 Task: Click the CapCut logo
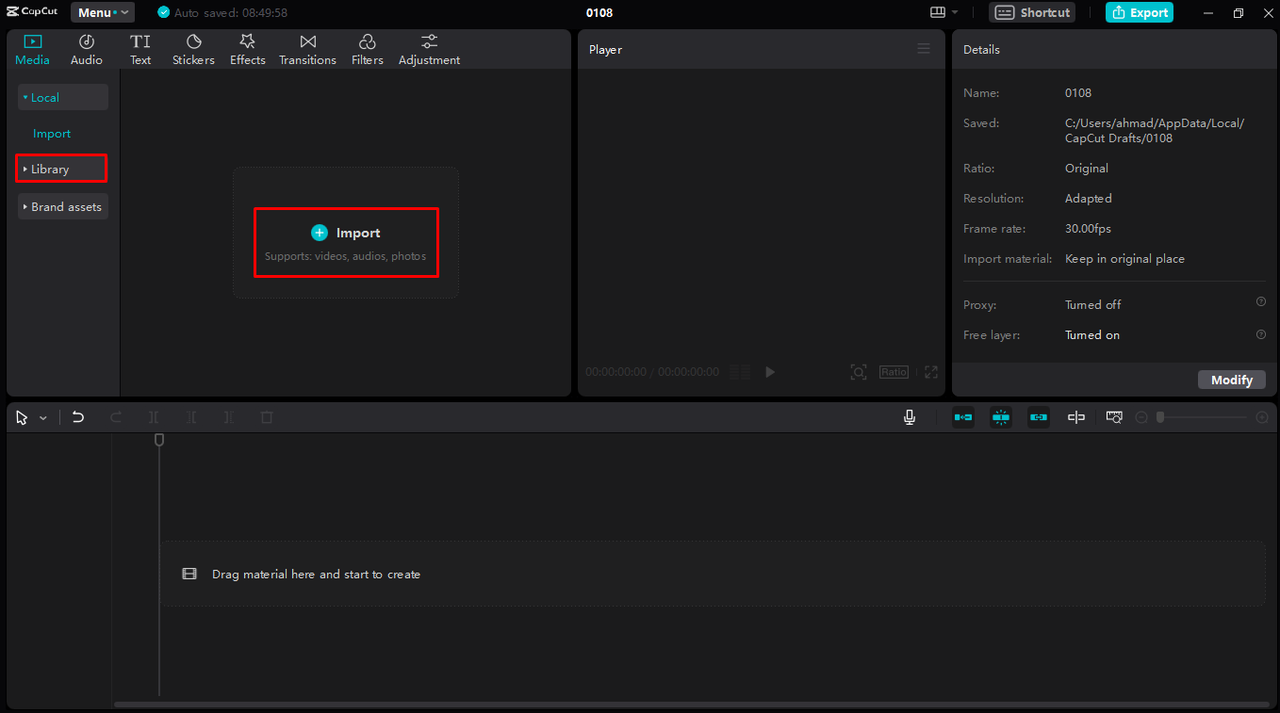pyautogui.click(x=32, y=13)
